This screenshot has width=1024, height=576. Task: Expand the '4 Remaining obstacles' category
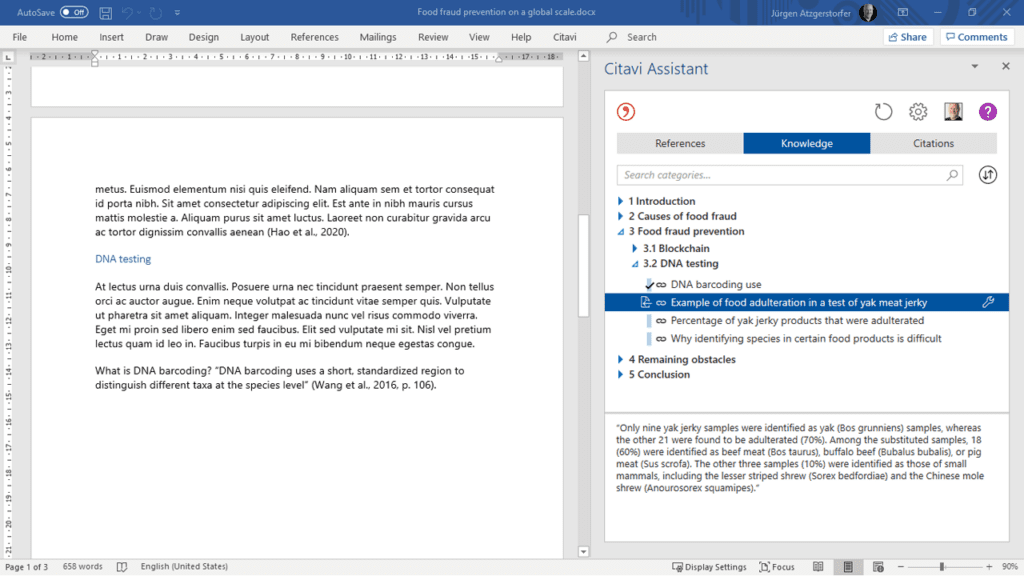pos(620,359)
